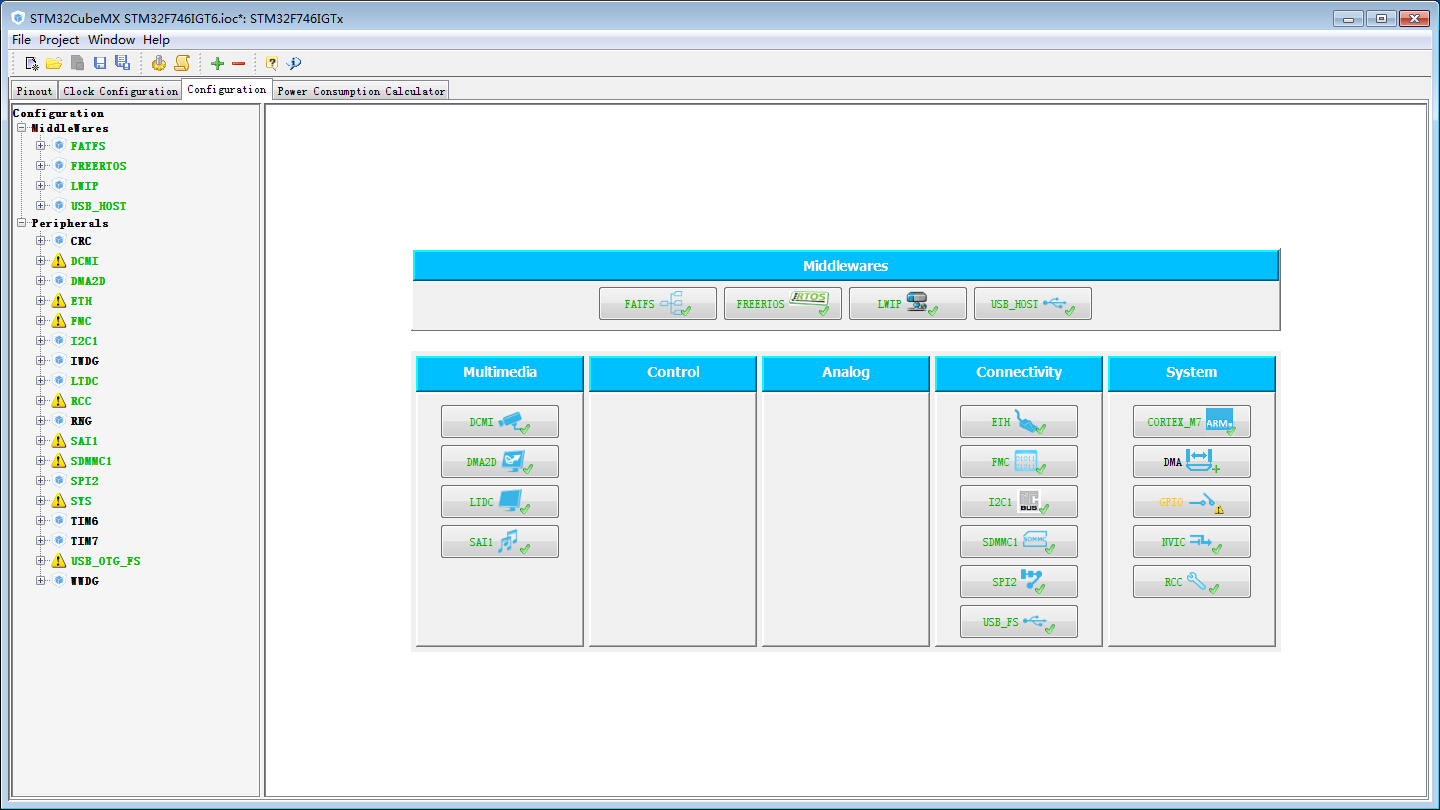The height and width of the screenshot is (810, 1440).
Task: Click the Generate Report scroll icon
Action: pyautogui.click(x=182, y=63)
